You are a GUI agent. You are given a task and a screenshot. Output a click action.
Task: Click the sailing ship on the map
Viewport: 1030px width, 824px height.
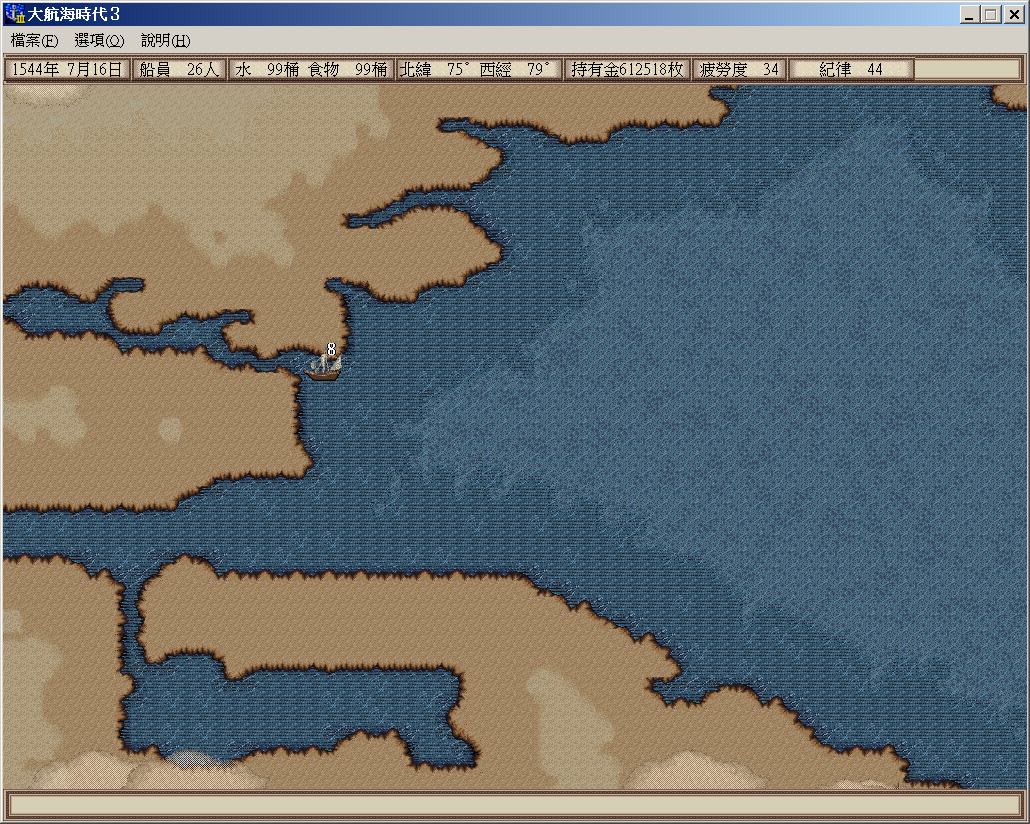(x=323, y=368)
